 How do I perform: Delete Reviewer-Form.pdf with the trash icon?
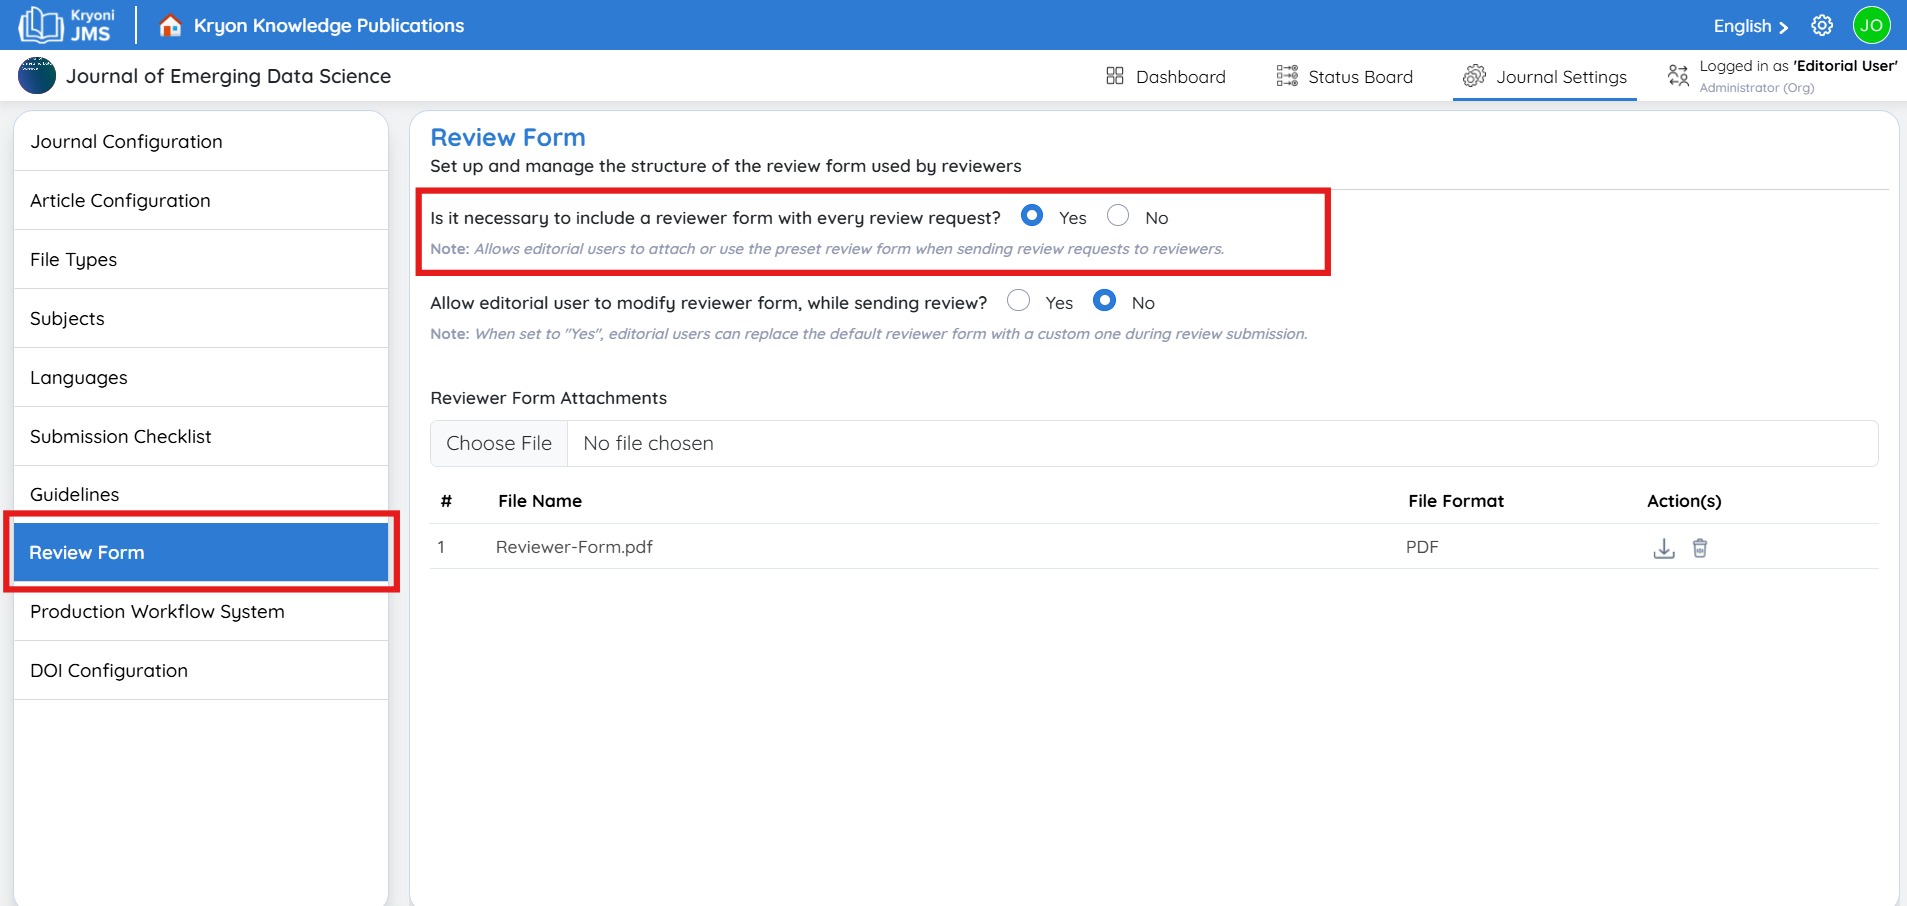coord(1700,548)
